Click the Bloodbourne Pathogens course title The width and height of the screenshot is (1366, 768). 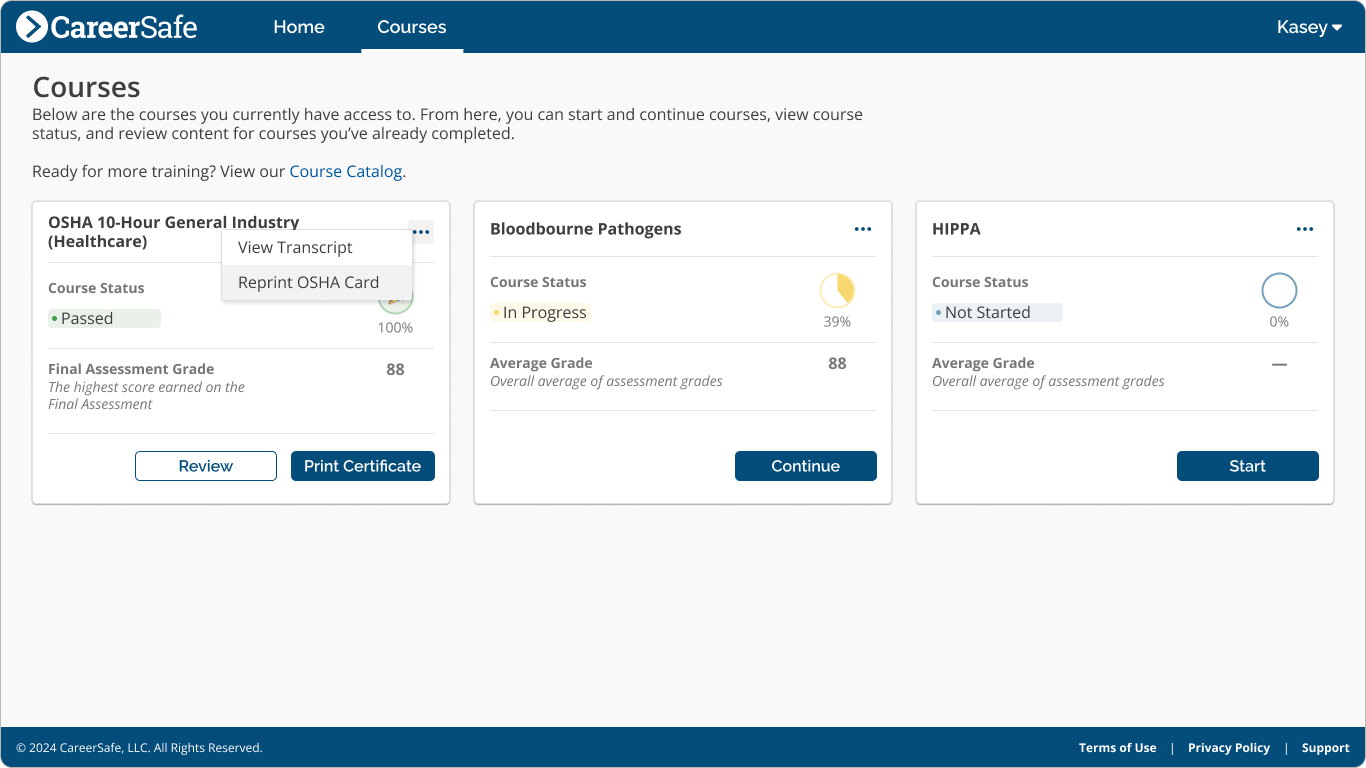click(x=585, y=229)
